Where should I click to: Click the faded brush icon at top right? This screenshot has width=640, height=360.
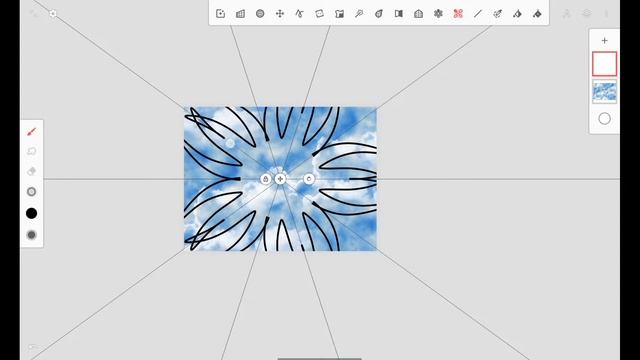567,13
